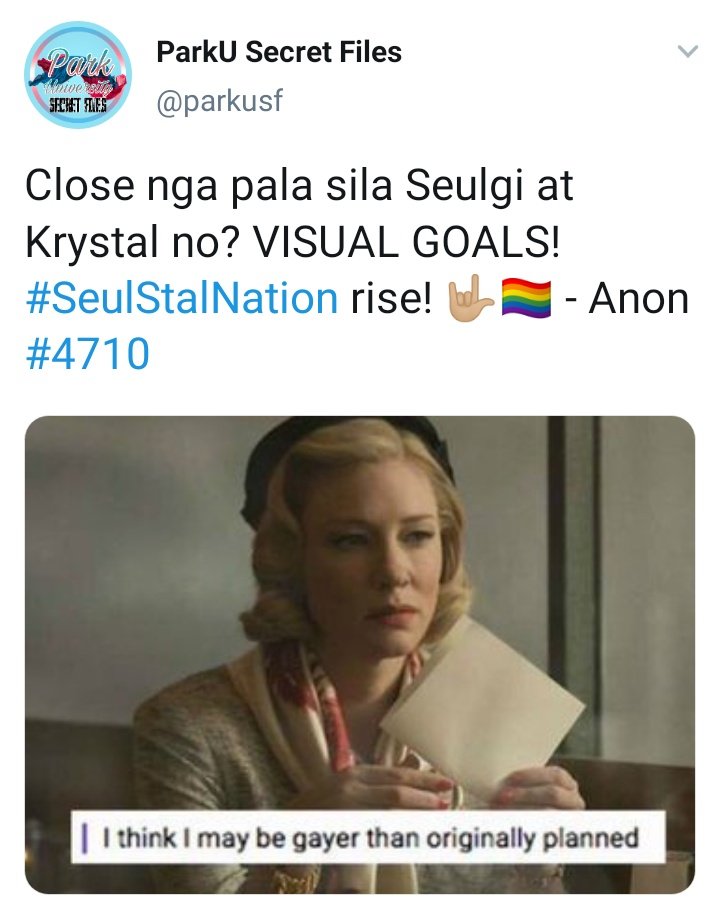This screenshot has width=720, height=919.
Task: Click the word 'rise!' after the hashtag
Action: (x=391, y=298)
